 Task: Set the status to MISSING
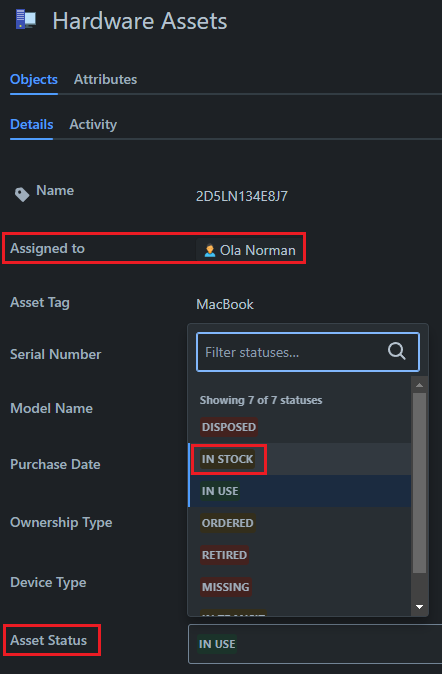[225, 587]
